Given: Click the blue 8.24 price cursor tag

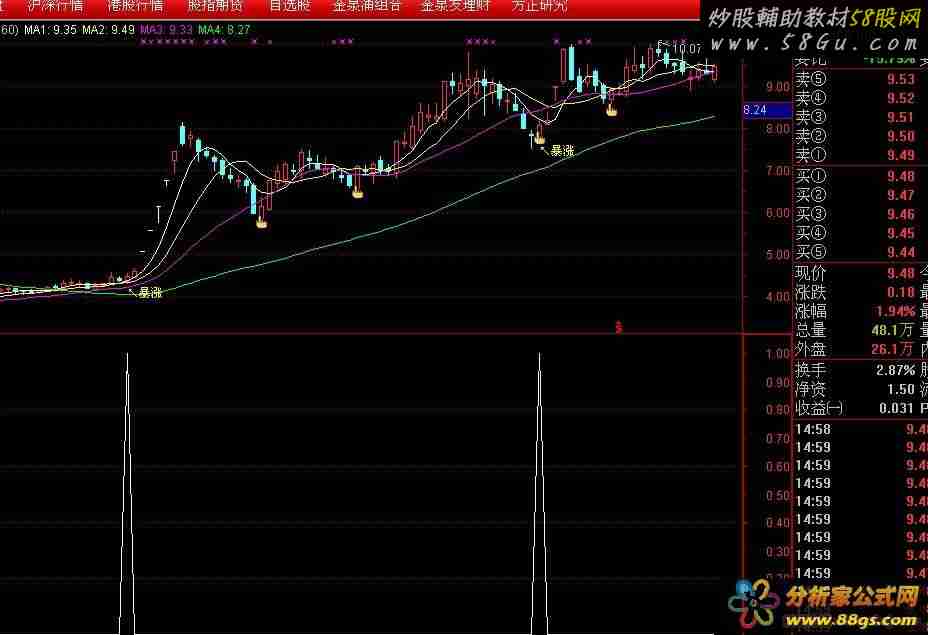Looking at the screenshot, I should tap(767, 110).
